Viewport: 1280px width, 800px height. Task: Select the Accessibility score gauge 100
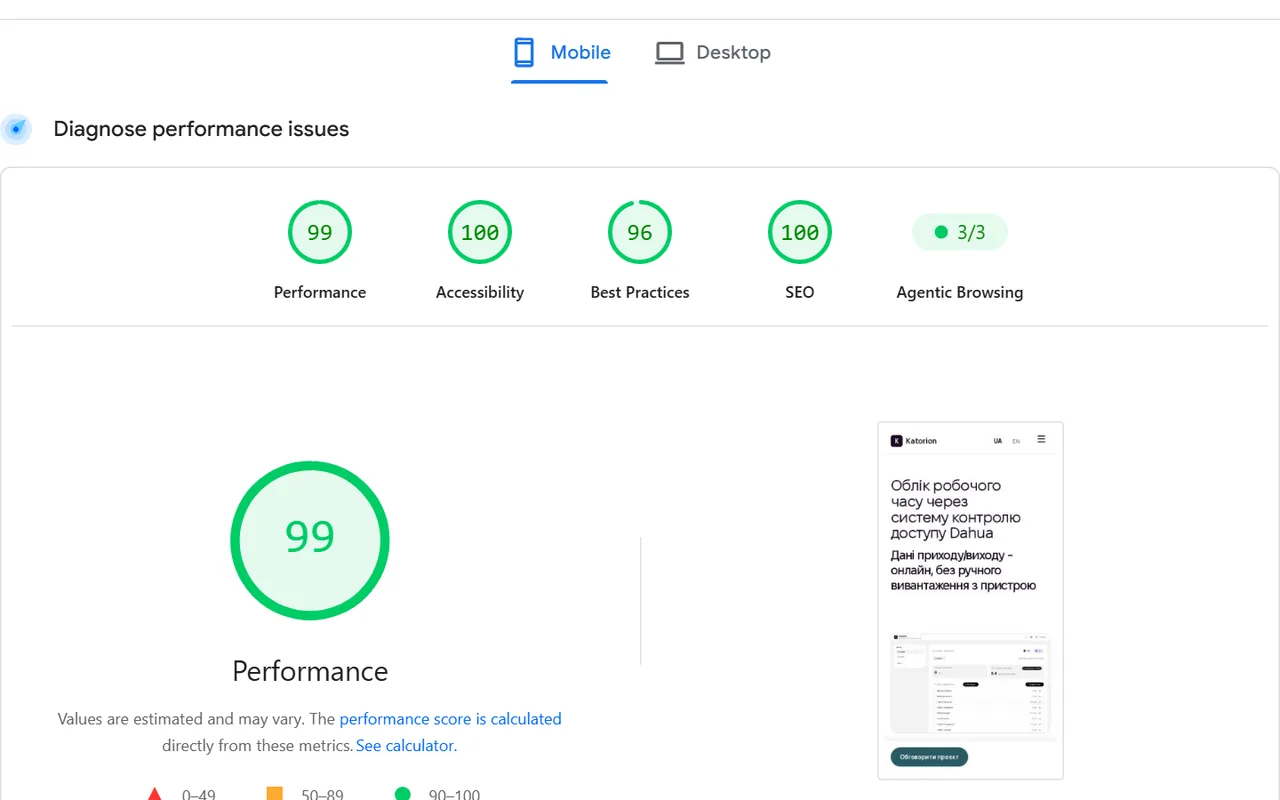[x=480, y=232]
